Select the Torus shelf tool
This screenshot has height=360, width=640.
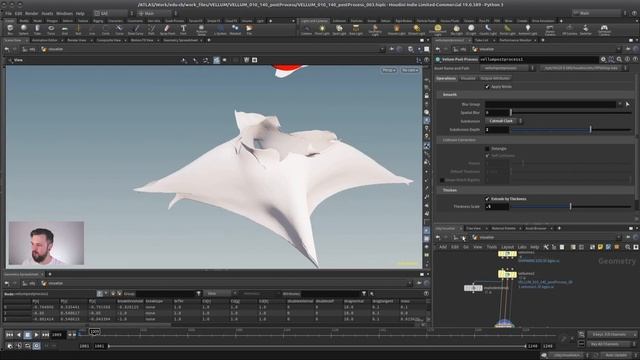click(x=51, y=29)
